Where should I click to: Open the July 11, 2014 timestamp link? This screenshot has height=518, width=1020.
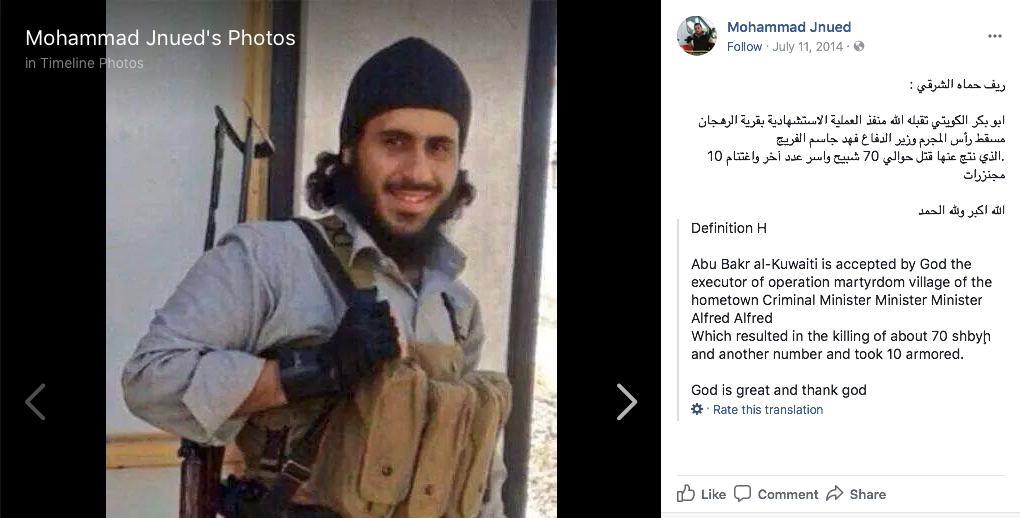coord(807,47)
